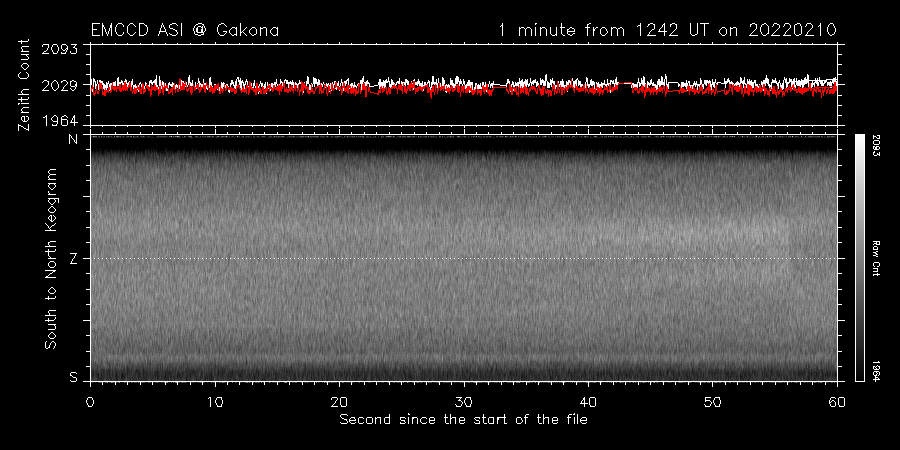Click the 0 second tick label
This screenshot has width=900, height=450.
coord(91,400)
